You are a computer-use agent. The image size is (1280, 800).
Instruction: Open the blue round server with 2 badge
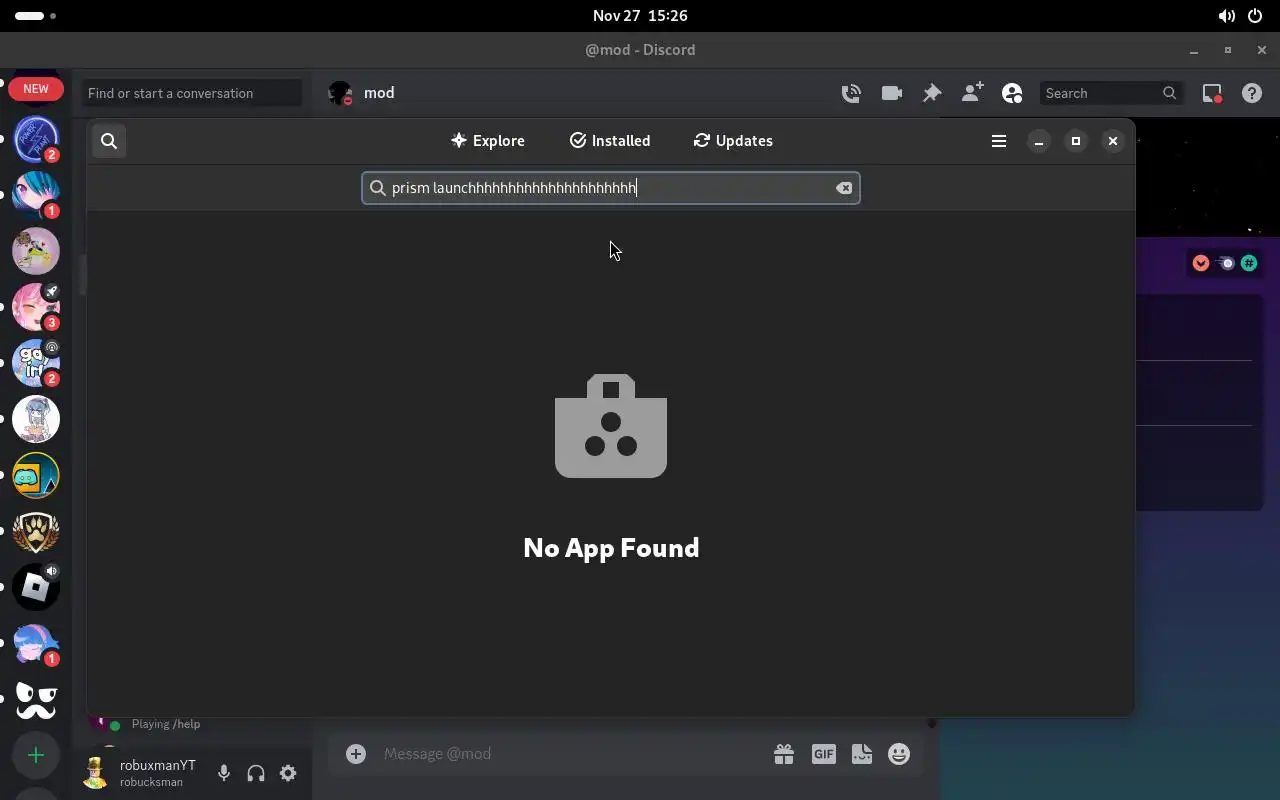(x=36, y=140)
